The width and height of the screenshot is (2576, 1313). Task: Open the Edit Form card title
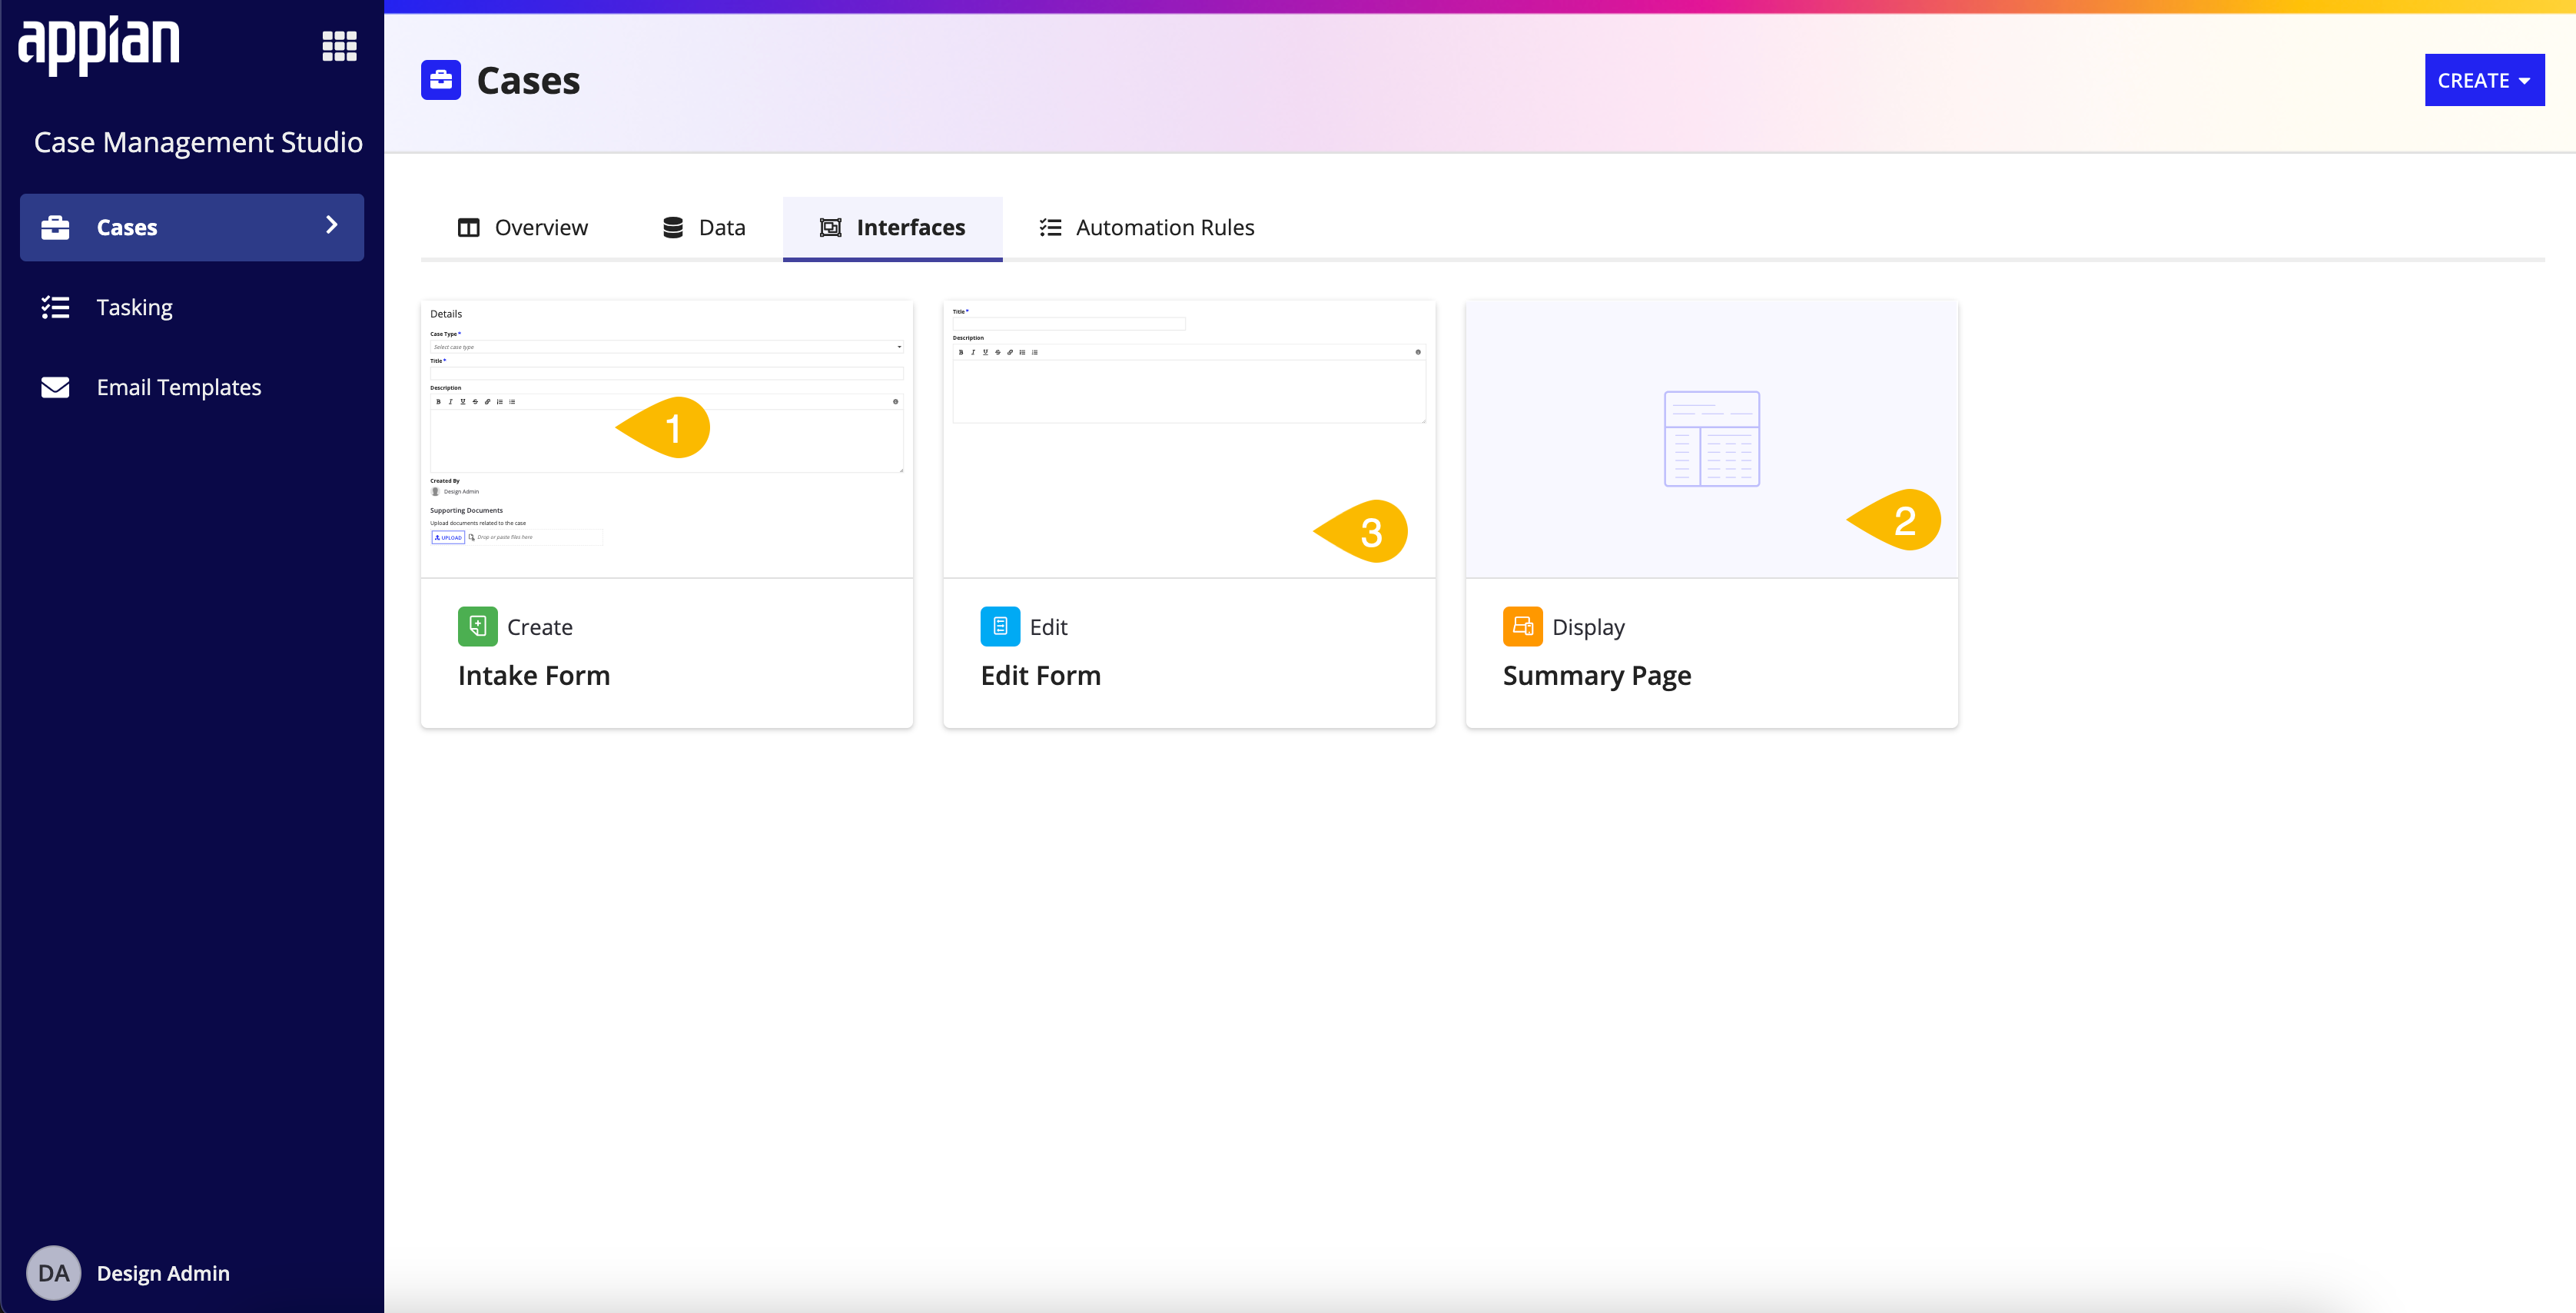click(1041, 676)
